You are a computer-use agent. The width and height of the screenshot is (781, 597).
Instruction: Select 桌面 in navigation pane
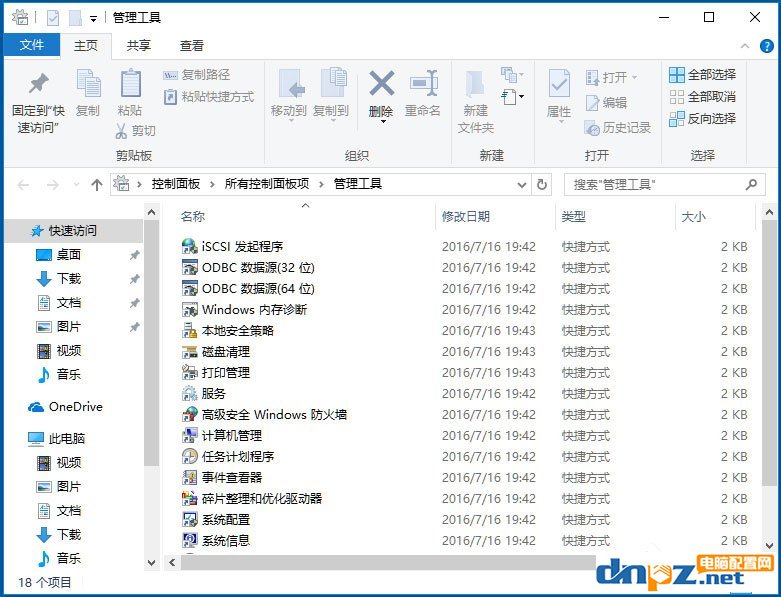[68, 255]
